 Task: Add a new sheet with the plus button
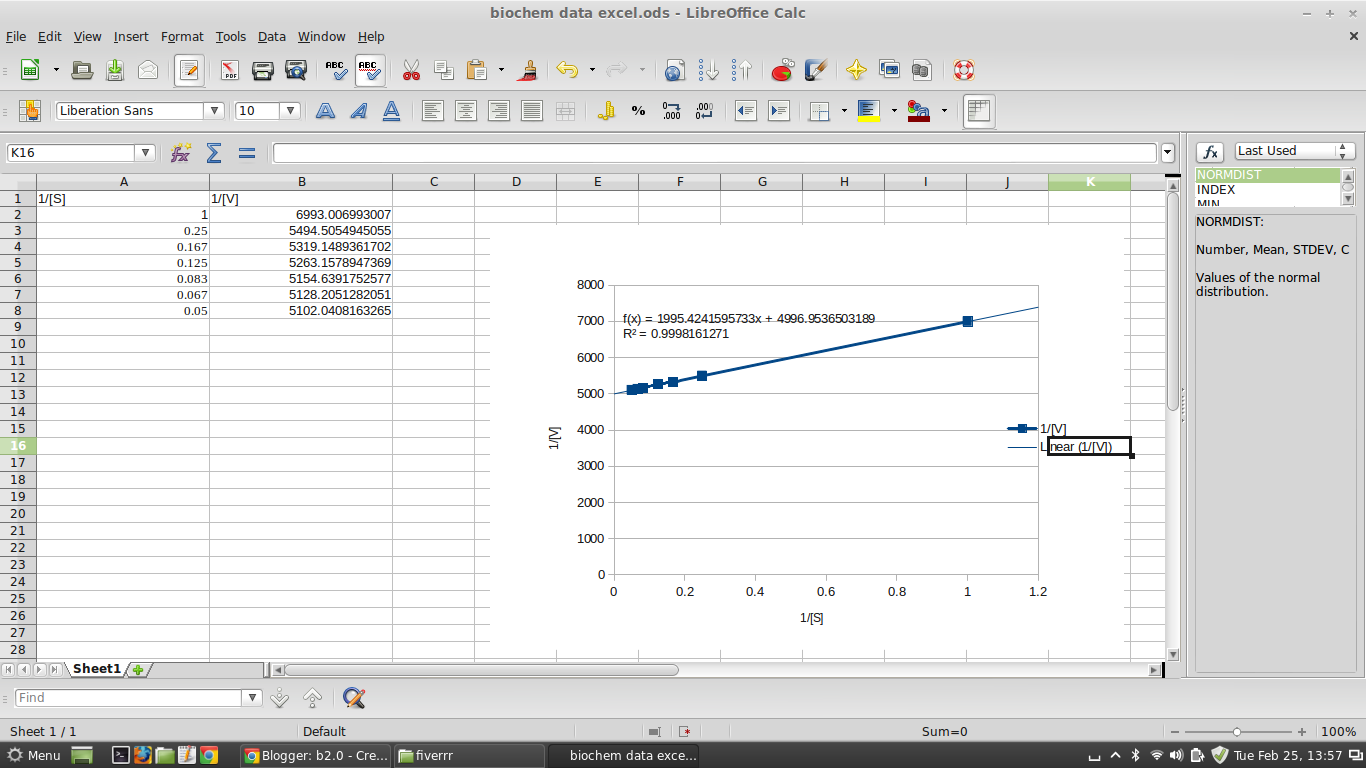tap(137, 668)
